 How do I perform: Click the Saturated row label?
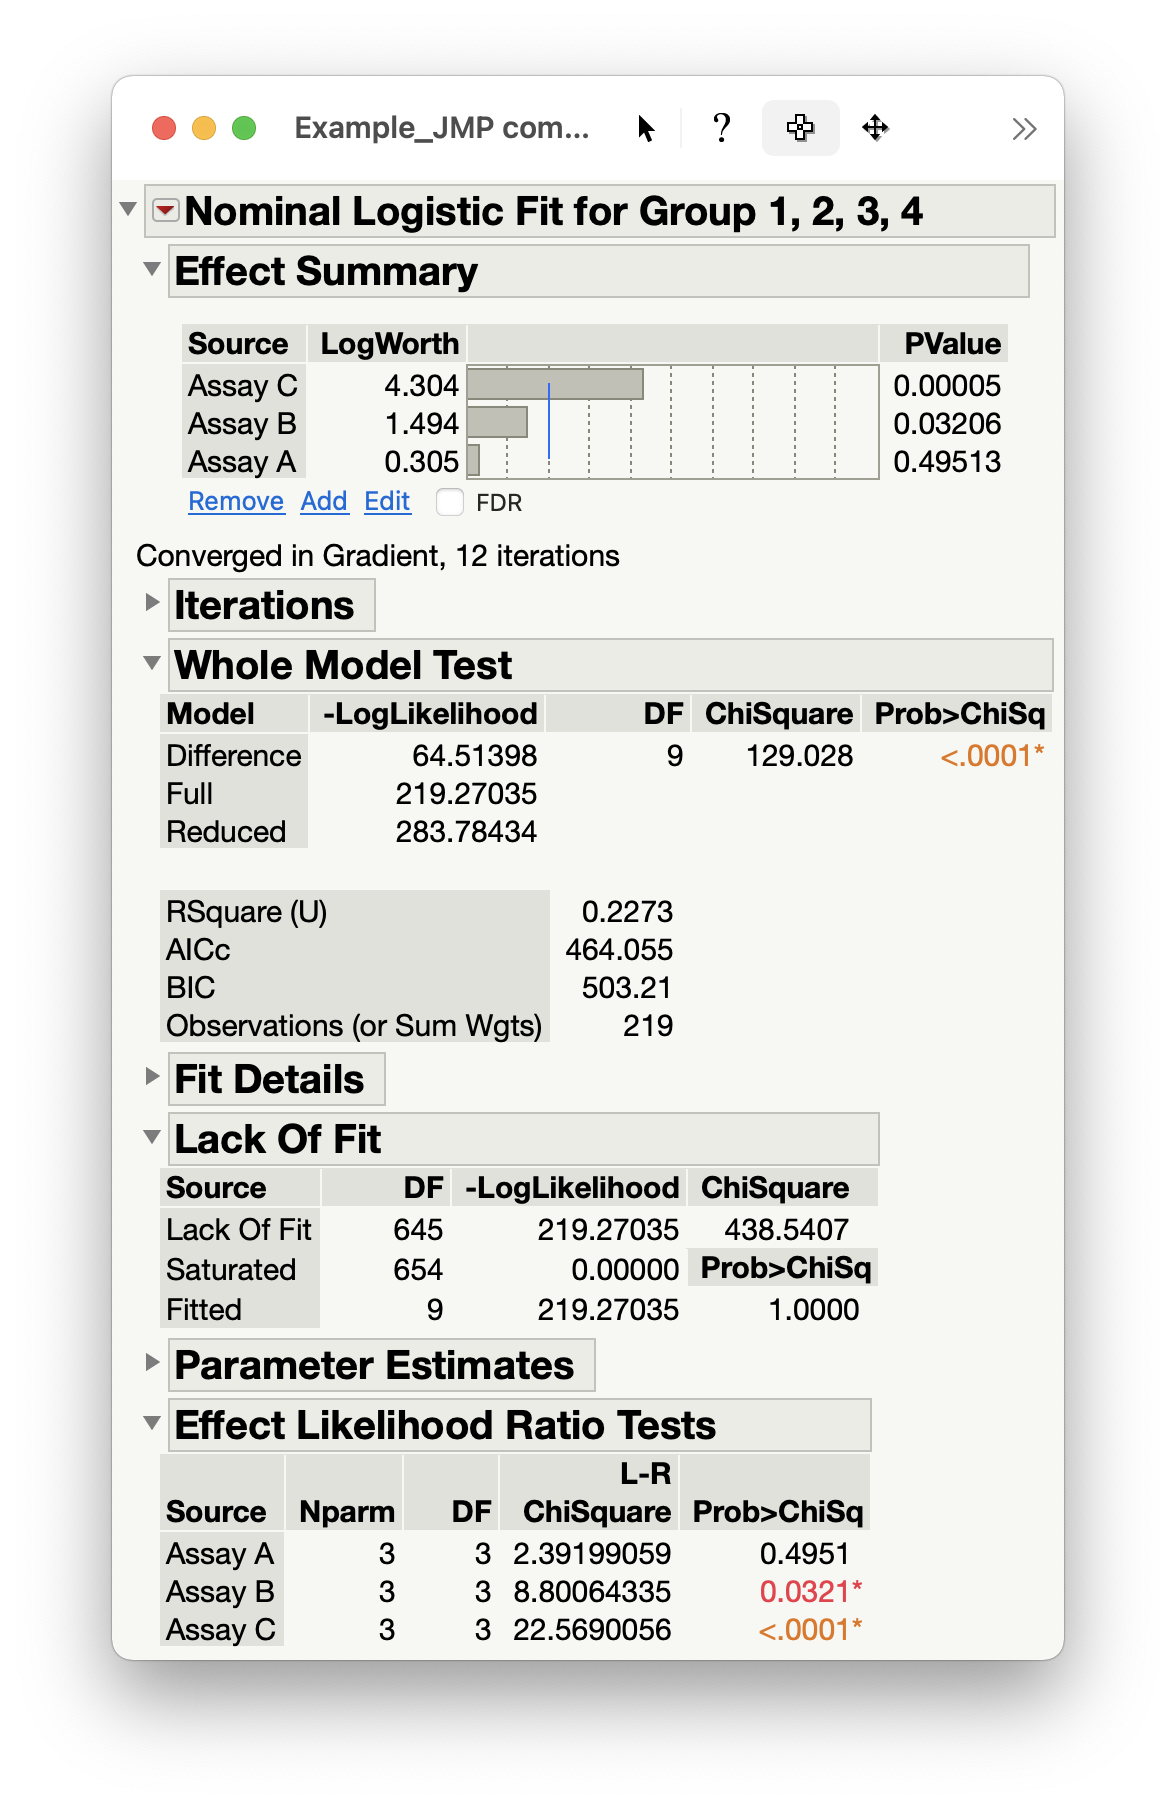[x=231, y=1270]
